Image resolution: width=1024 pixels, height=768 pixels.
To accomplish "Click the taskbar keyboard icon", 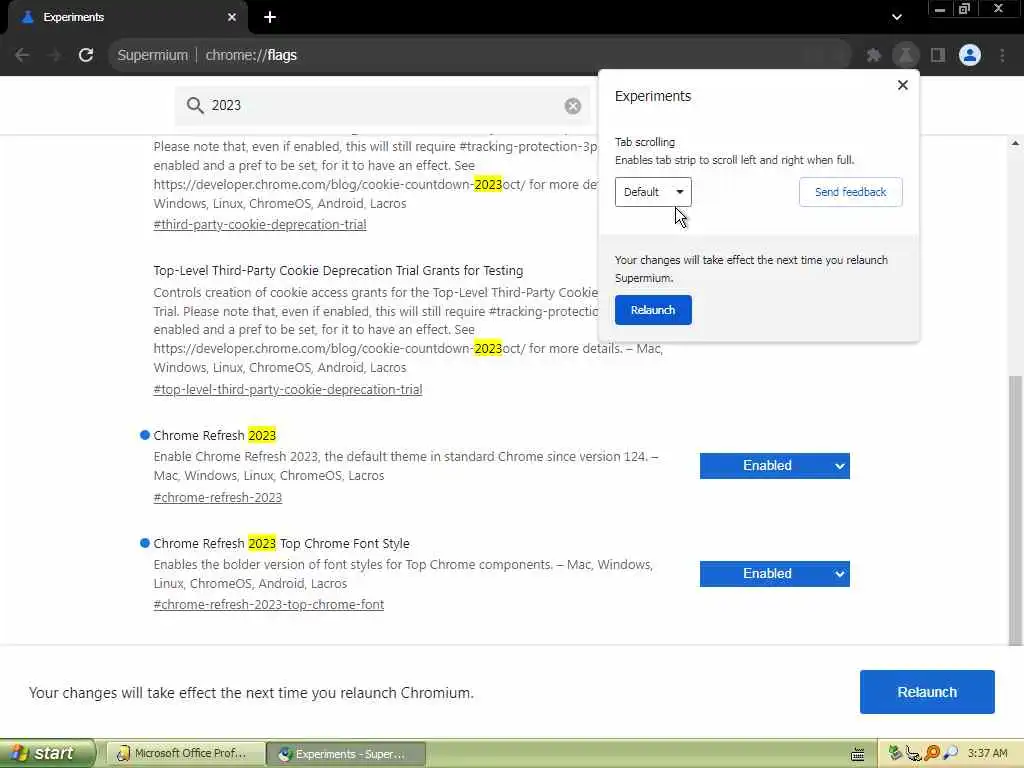I will click(857, 754).
